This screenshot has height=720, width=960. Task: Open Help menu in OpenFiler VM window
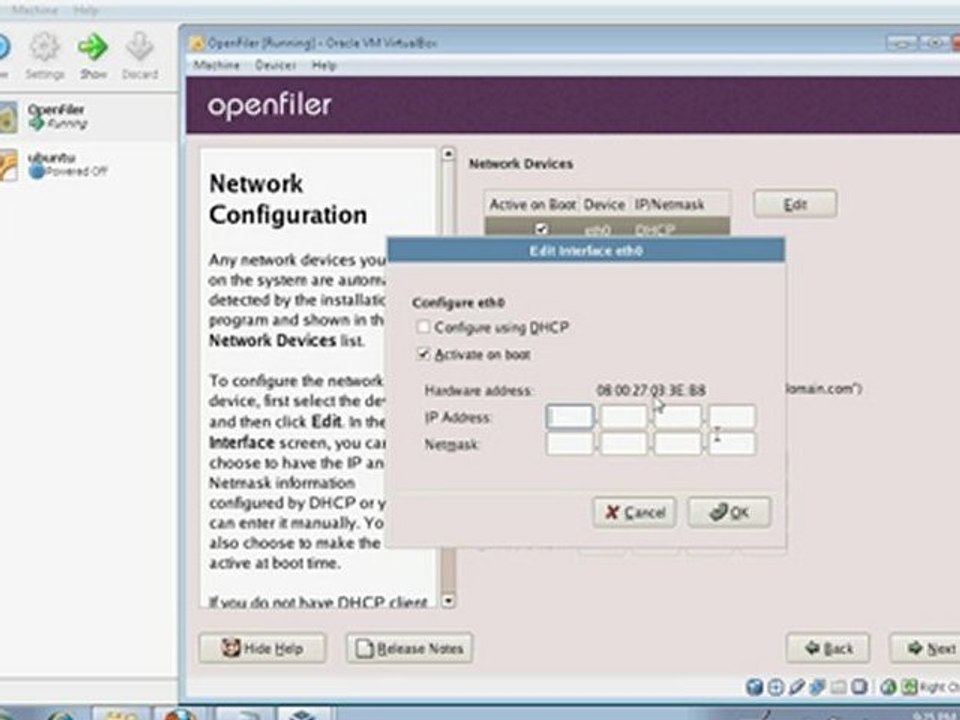click(324, 65)
